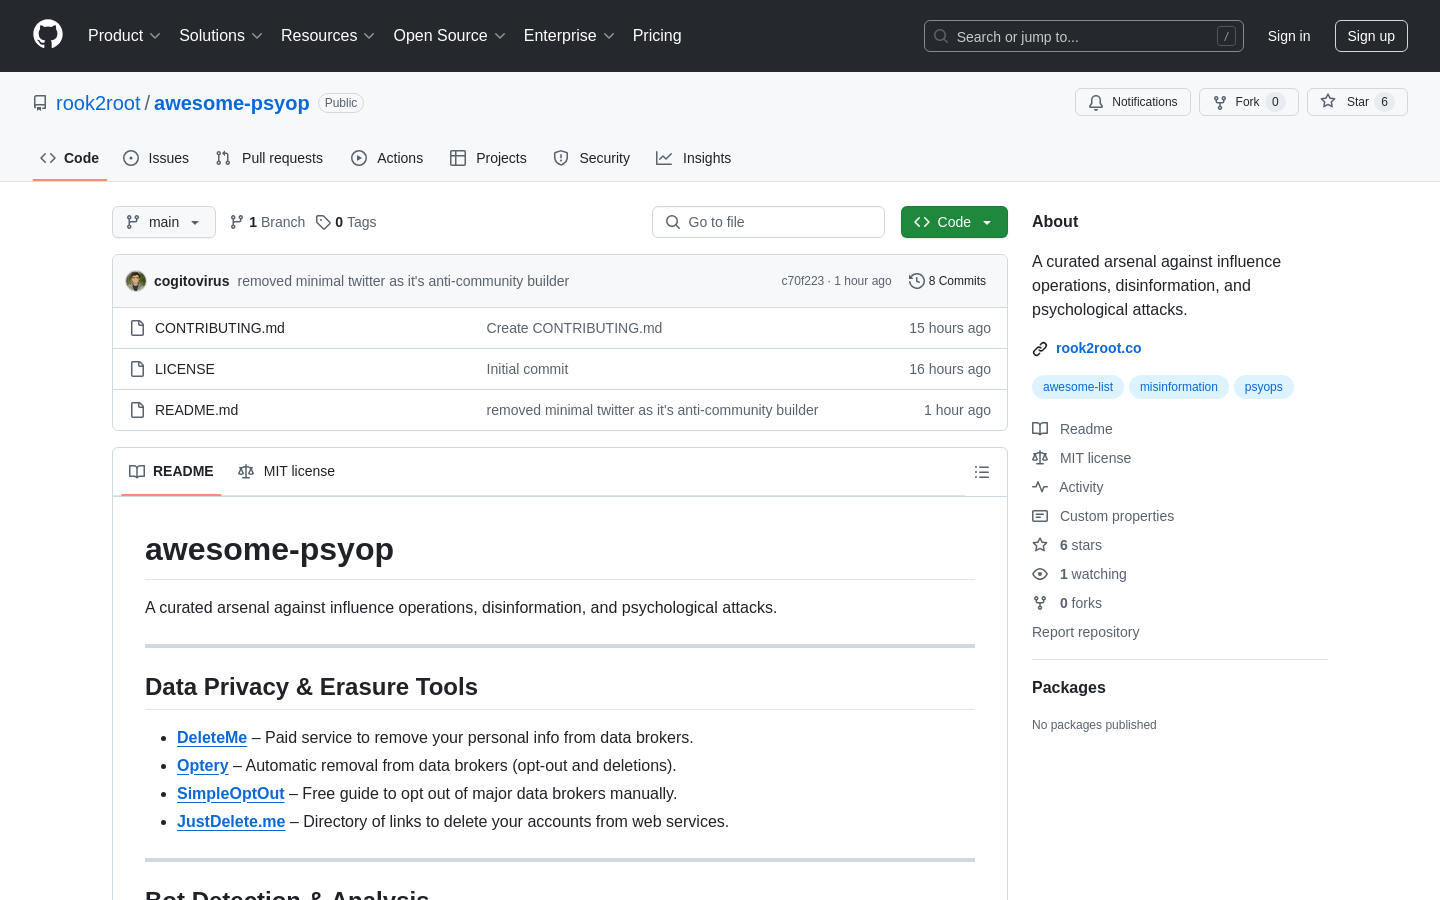Expand the Solutions menu
This screenshot has width=1440, height=900.
tap(221, 35)
